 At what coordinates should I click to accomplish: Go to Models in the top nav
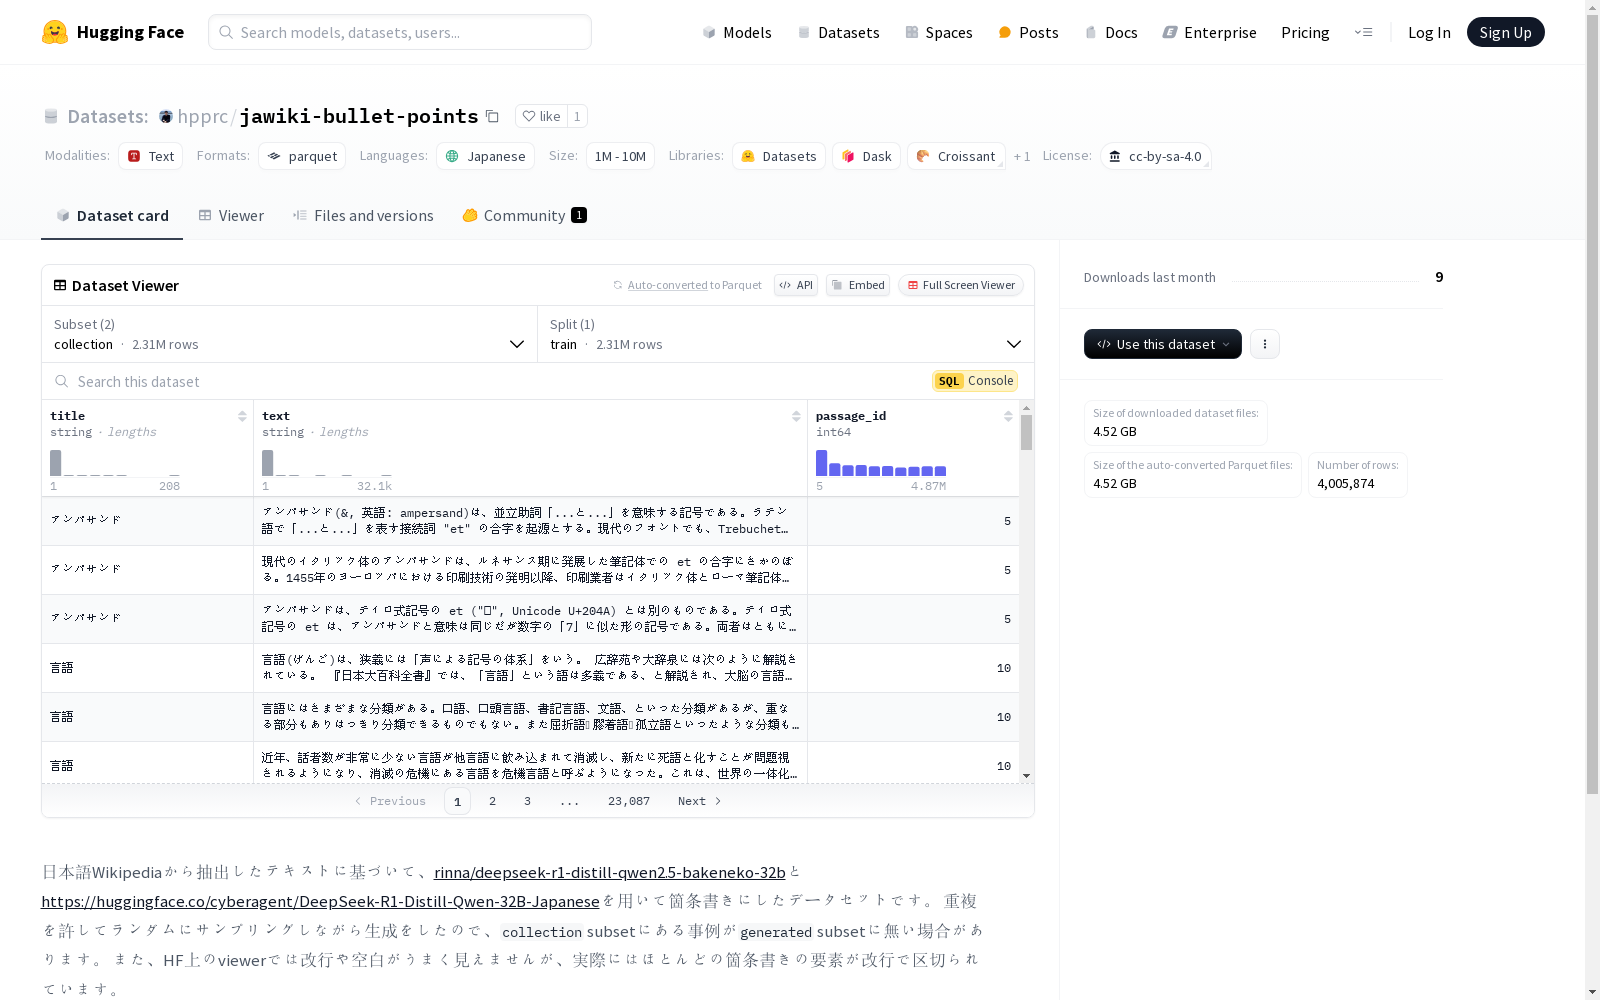tap(737, 32)
